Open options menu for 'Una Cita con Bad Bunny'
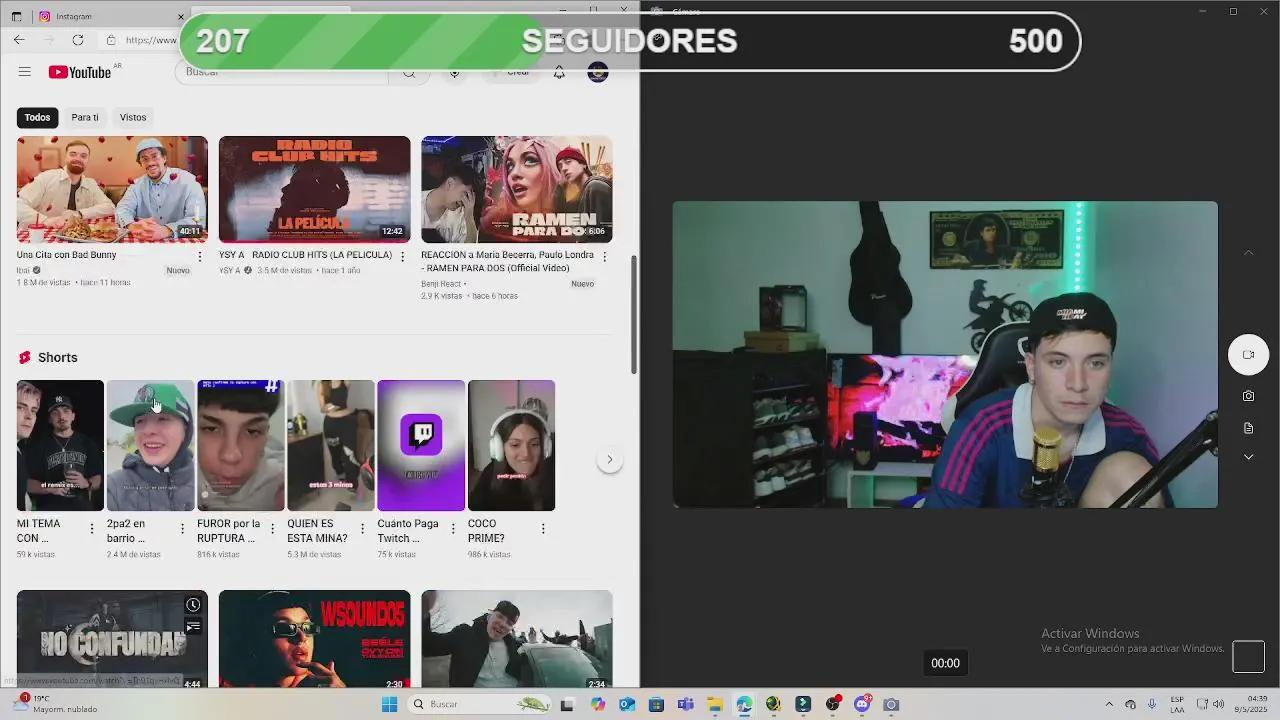Viewport: 1280px width, 720px height. 199,255
